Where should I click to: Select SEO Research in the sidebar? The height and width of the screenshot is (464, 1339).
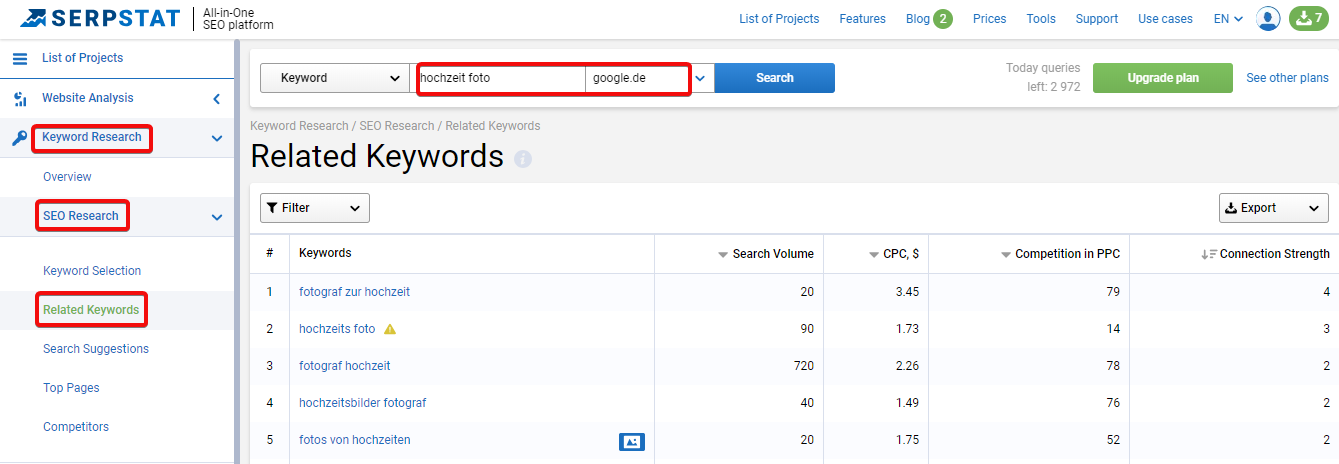click(x=80, y=216)
